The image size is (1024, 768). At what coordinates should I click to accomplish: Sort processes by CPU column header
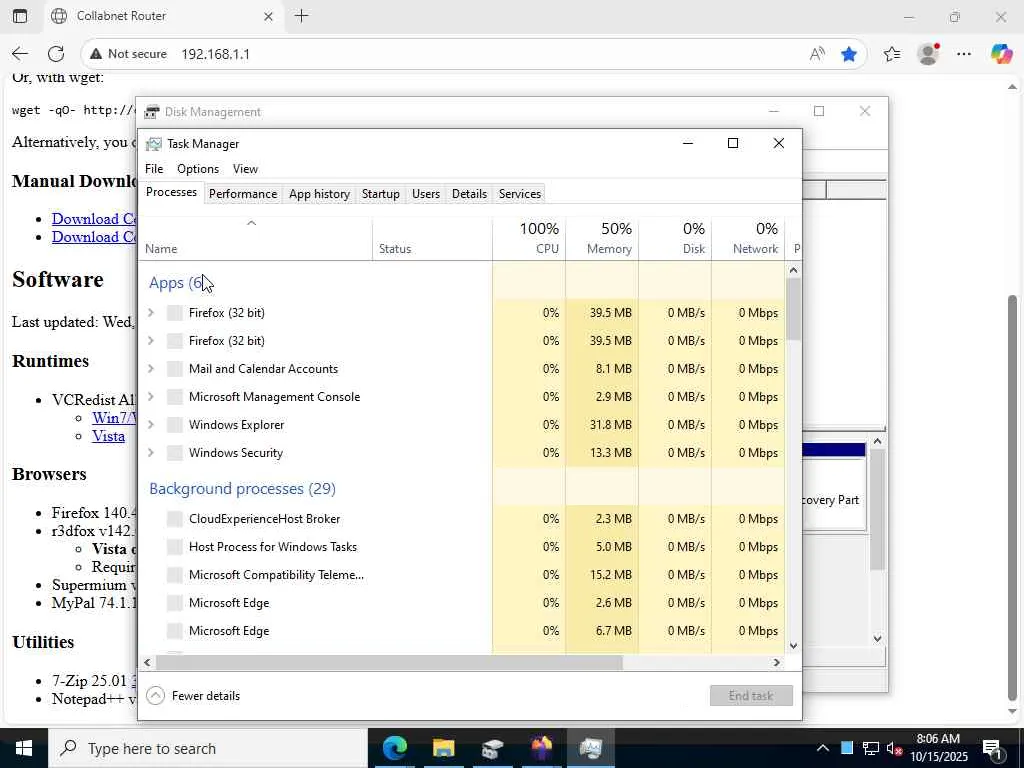[x=529, y=238]
